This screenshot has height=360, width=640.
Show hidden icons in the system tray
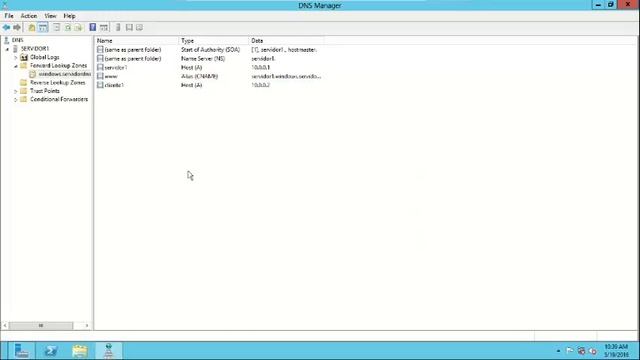pos(558,351)
